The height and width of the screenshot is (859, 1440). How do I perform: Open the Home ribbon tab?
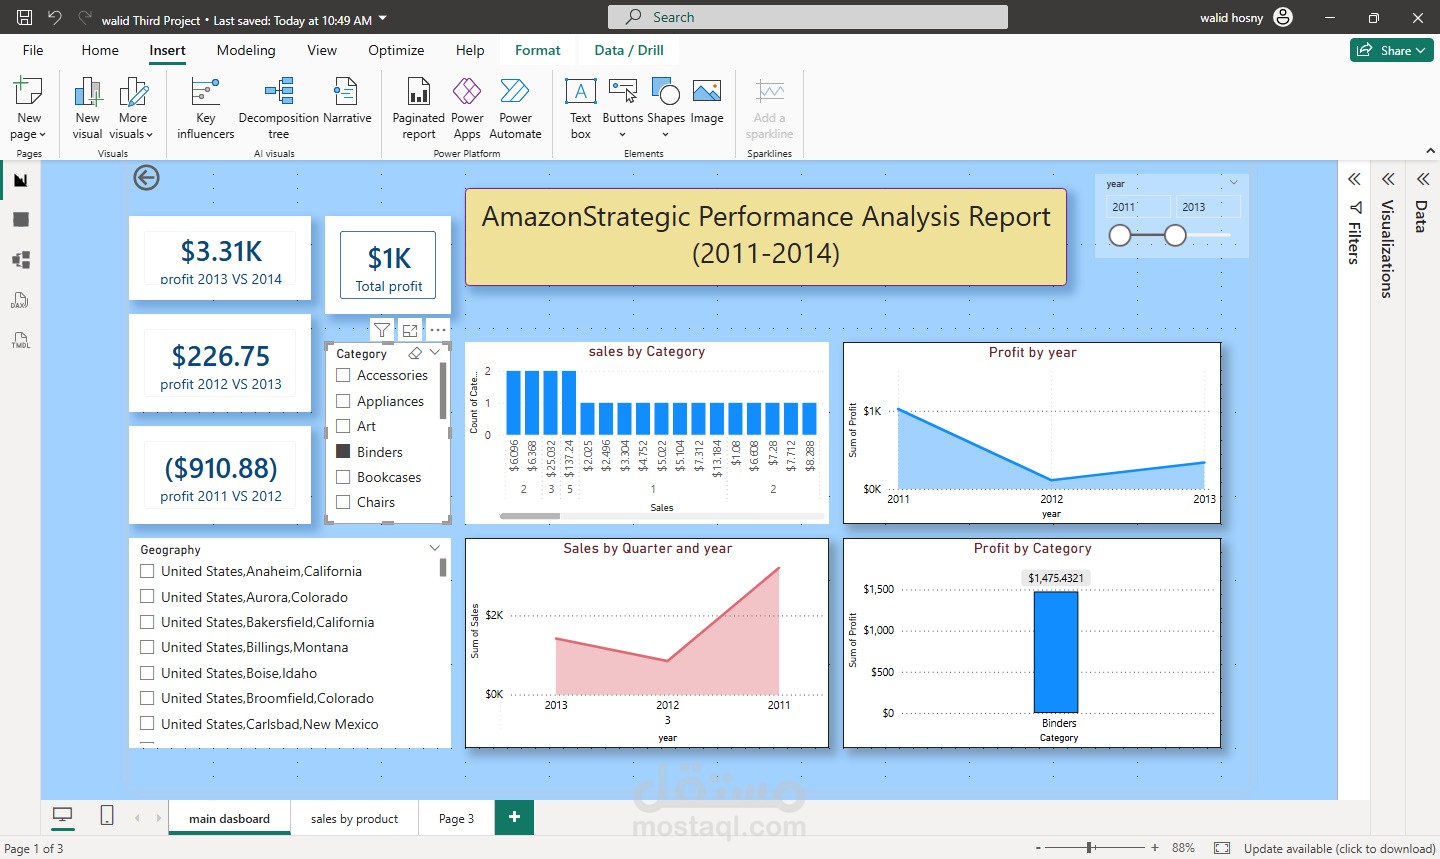point(100,50)
